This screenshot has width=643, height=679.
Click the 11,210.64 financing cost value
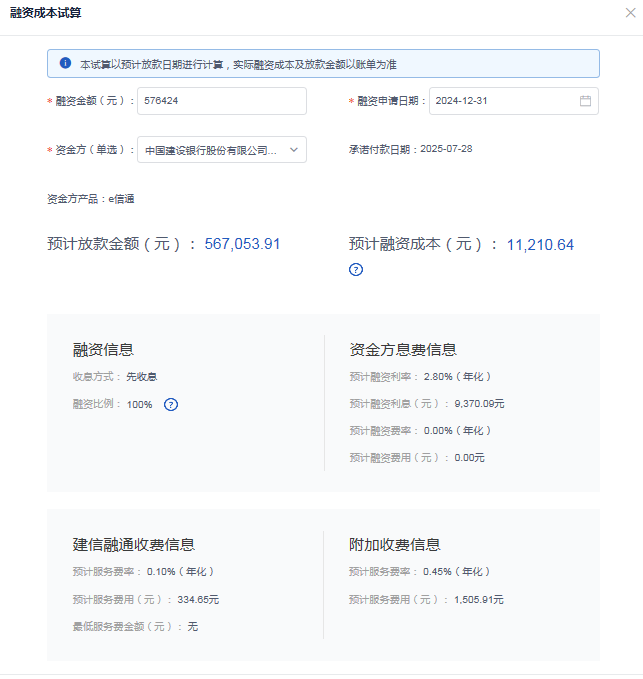pyautogui.click(x=540, y=244)
